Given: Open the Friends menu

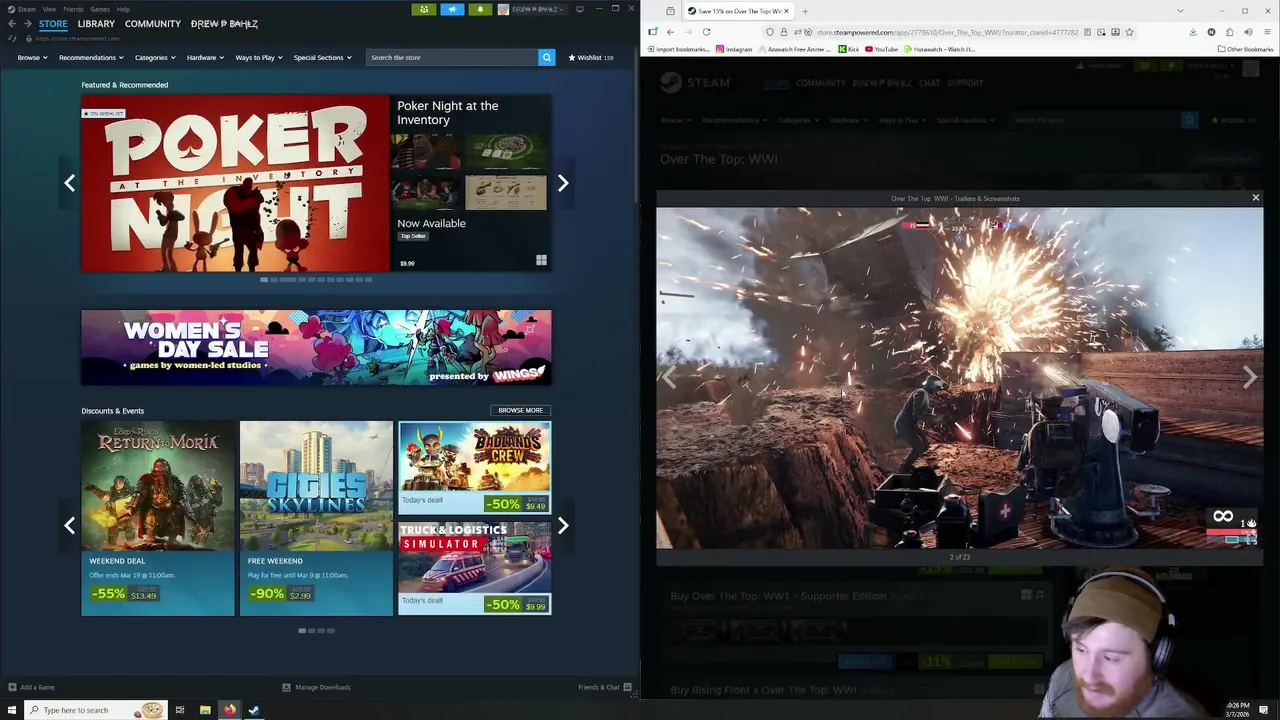Looking at the screenshot, I should [73, 9].
